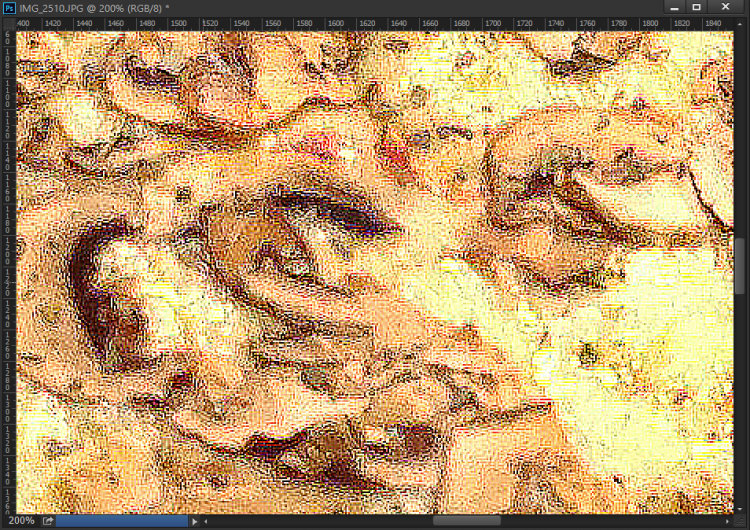Click the 1600 mark on the horizontal ruler
The height and width of the screenshot is (530, 750).
click(336, 23)
